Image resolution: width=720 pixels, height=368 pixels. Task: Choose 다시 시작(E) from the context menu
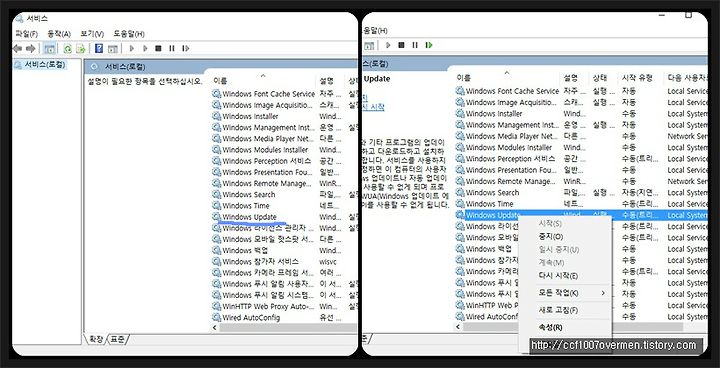tap(558, 276)
